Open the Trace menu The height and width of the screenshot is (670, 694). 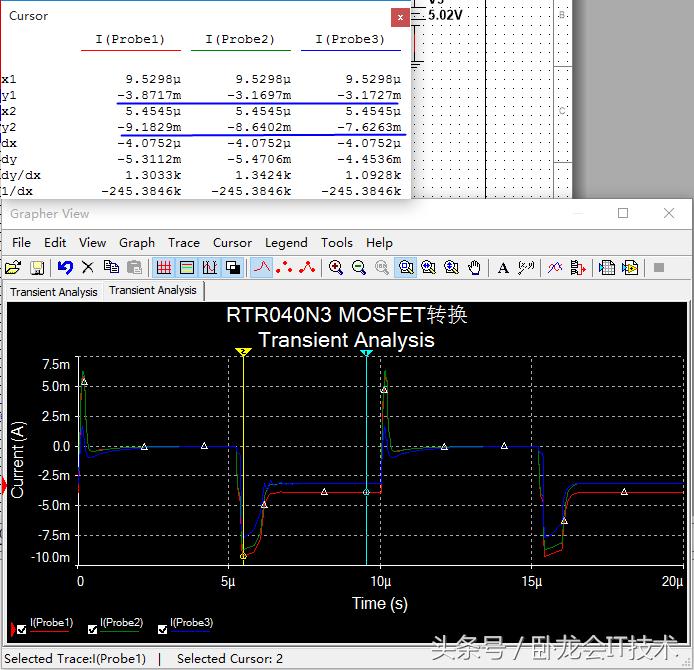tap(183, 242)
